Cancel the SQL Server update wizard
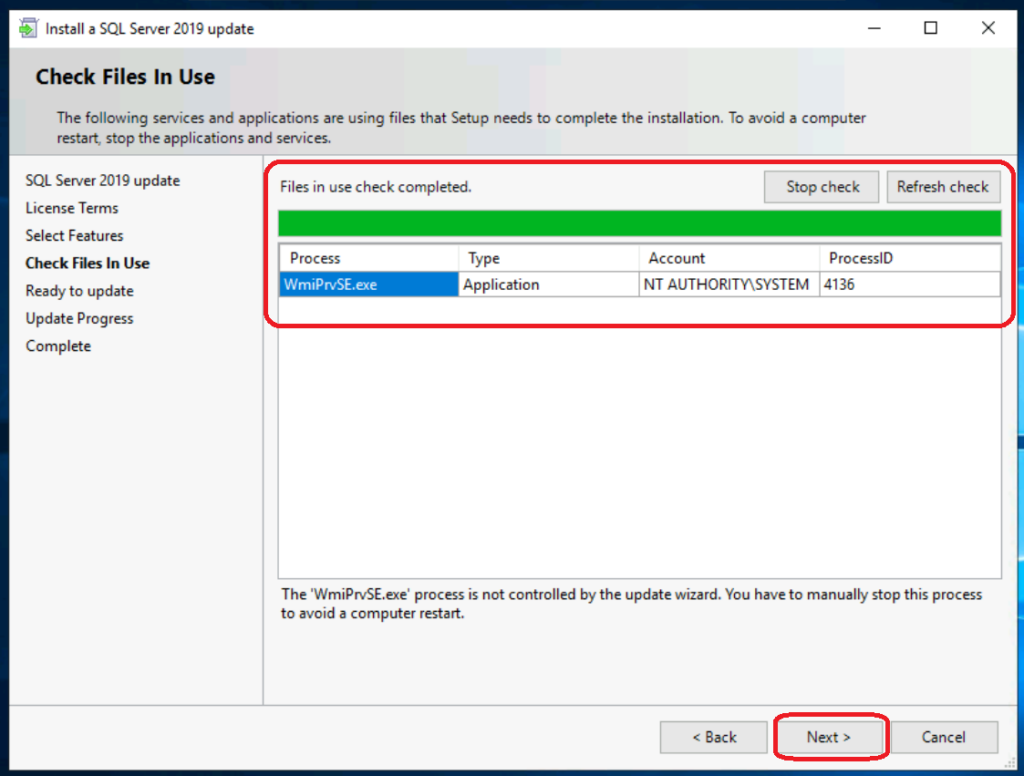 pyautogui.click(x=944, y=737)
